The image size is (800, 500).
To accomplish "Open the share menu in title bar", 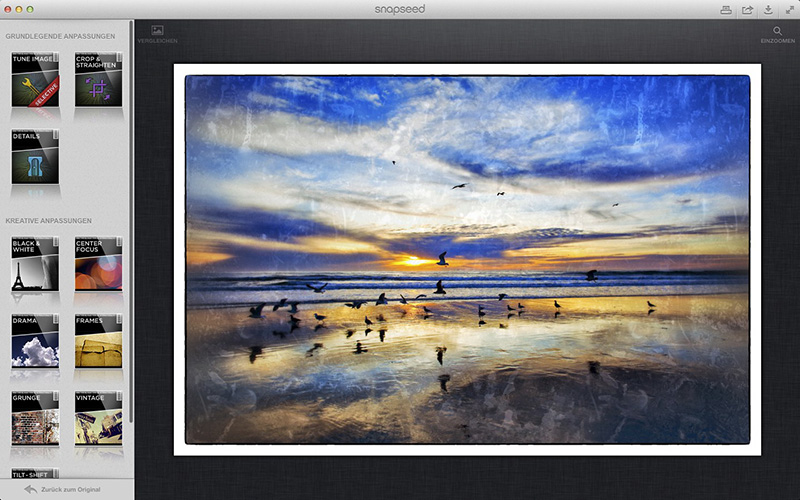I will pos(747,9).
